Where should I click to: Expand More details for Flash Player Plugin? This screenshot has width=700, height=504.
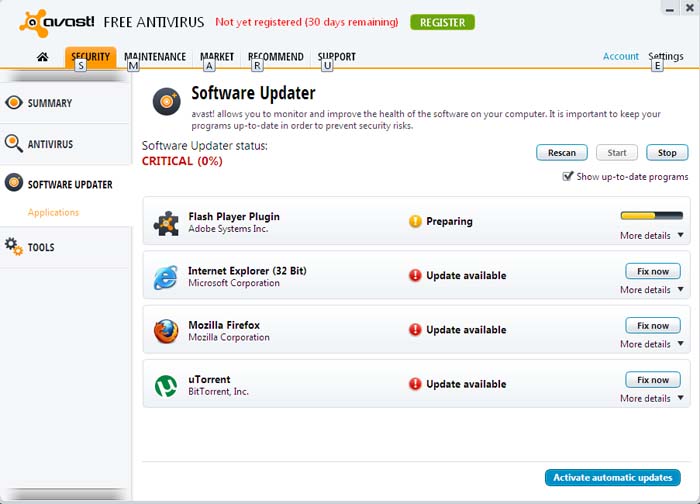(x=652, y=235)
